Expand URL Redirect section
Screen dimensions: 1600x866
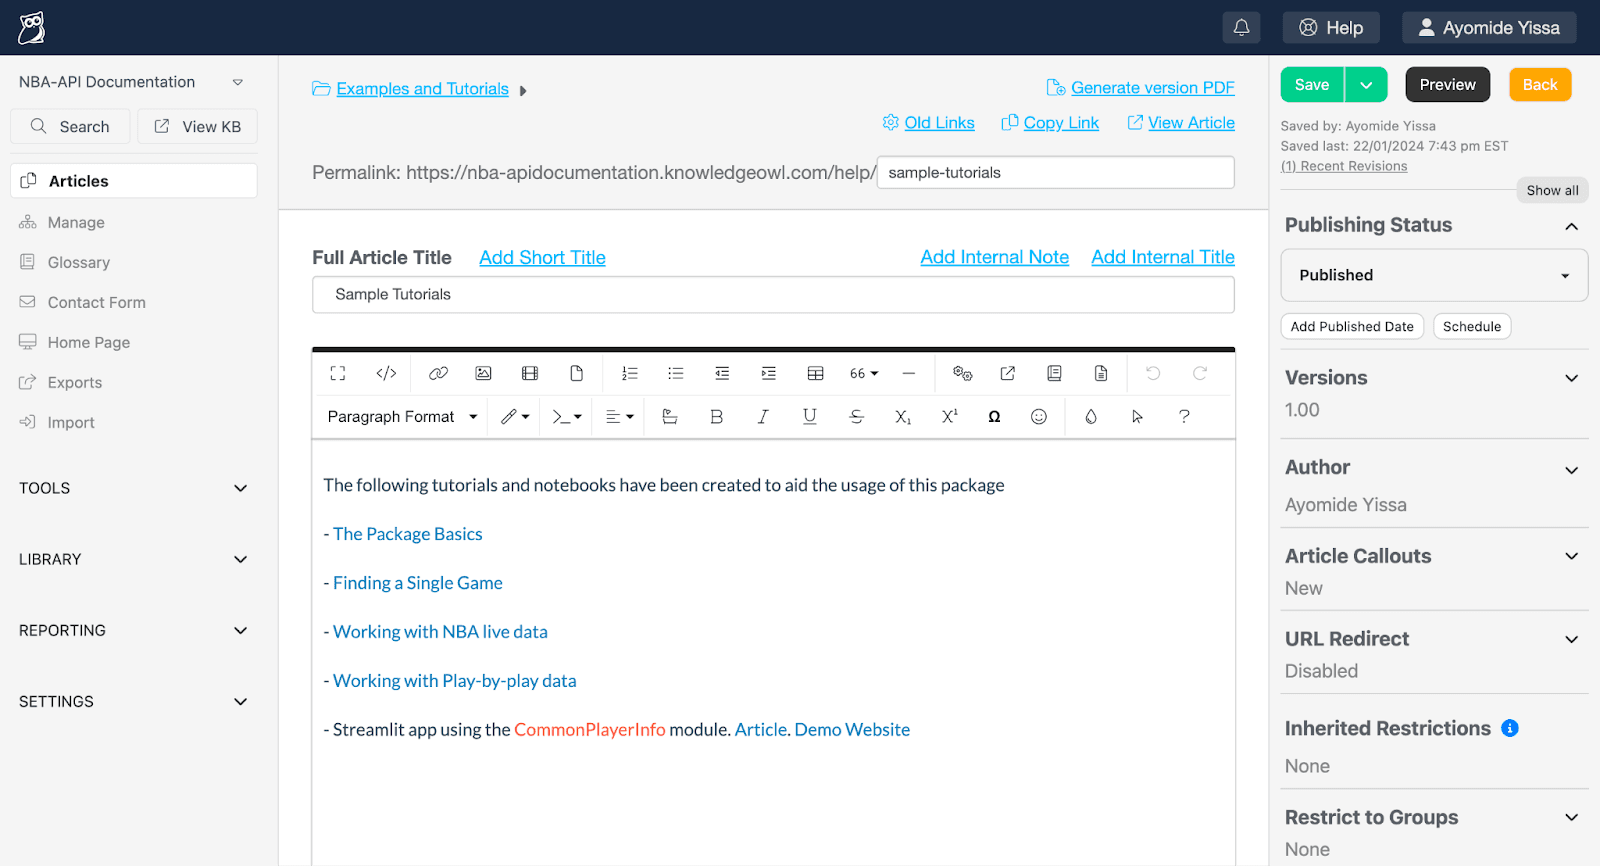coord(1571,639)
